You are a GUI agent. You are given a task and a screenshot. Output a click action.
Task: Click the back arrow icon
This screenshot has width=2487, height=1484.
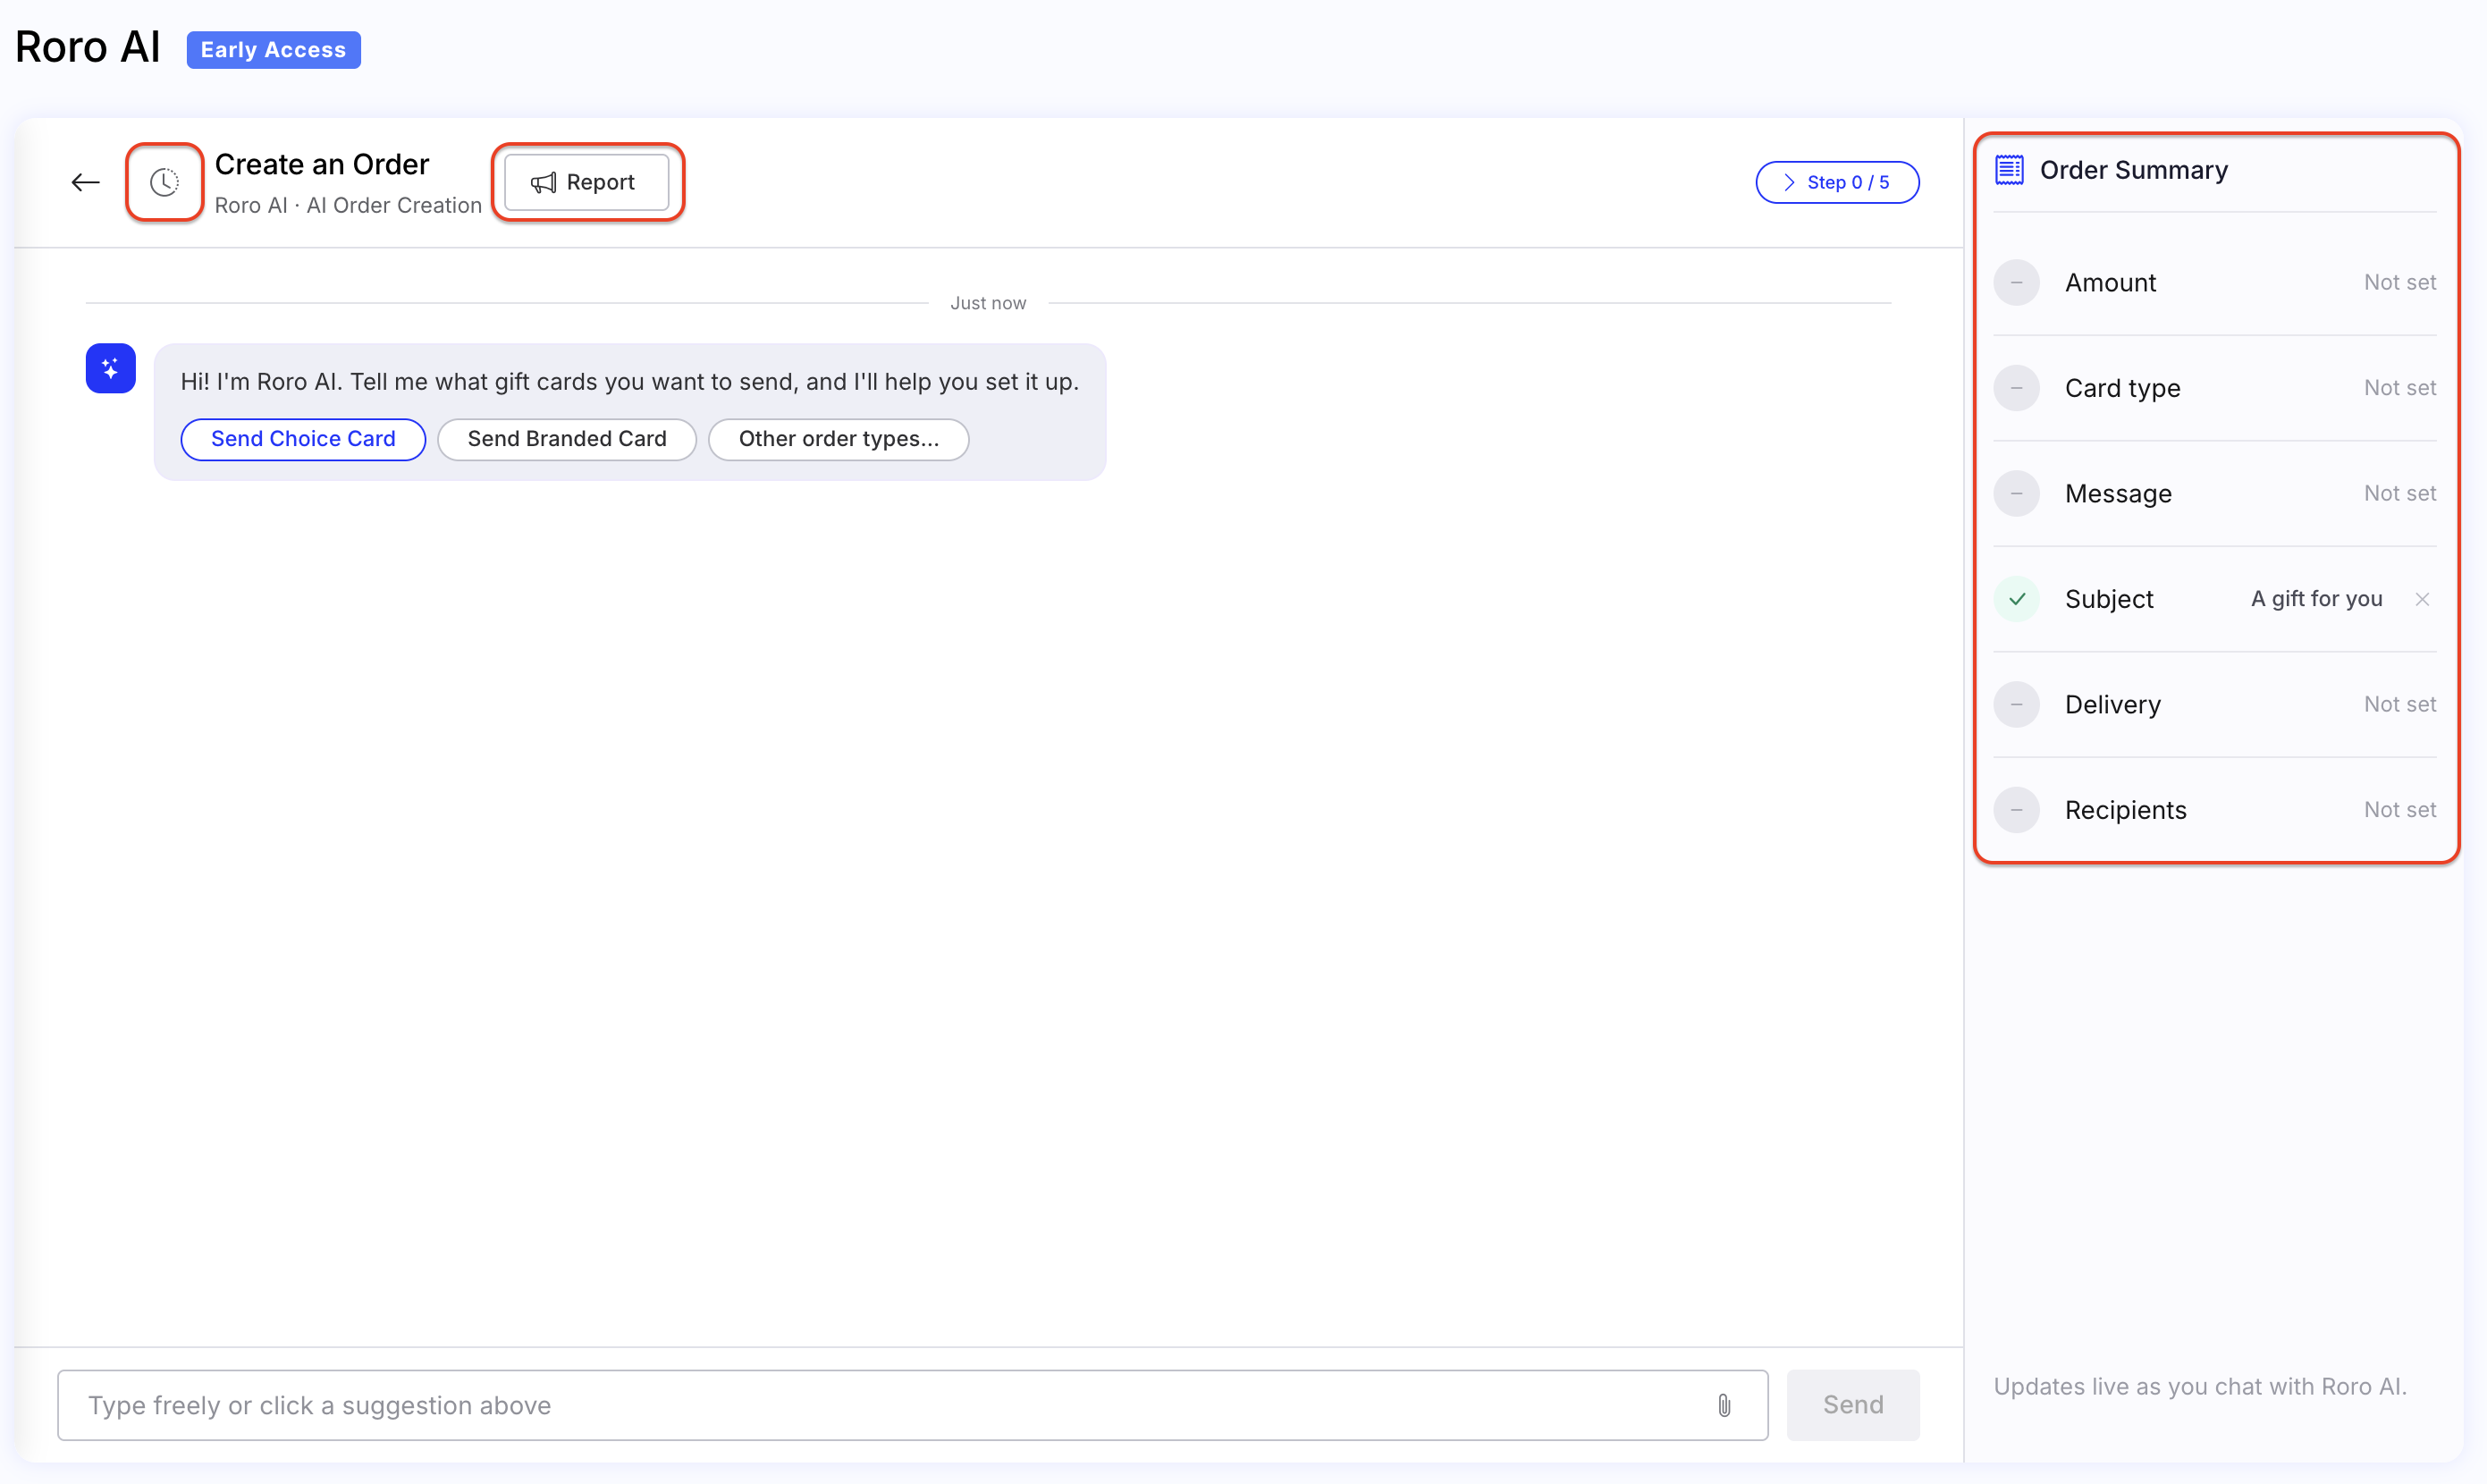tap(85, 182)
